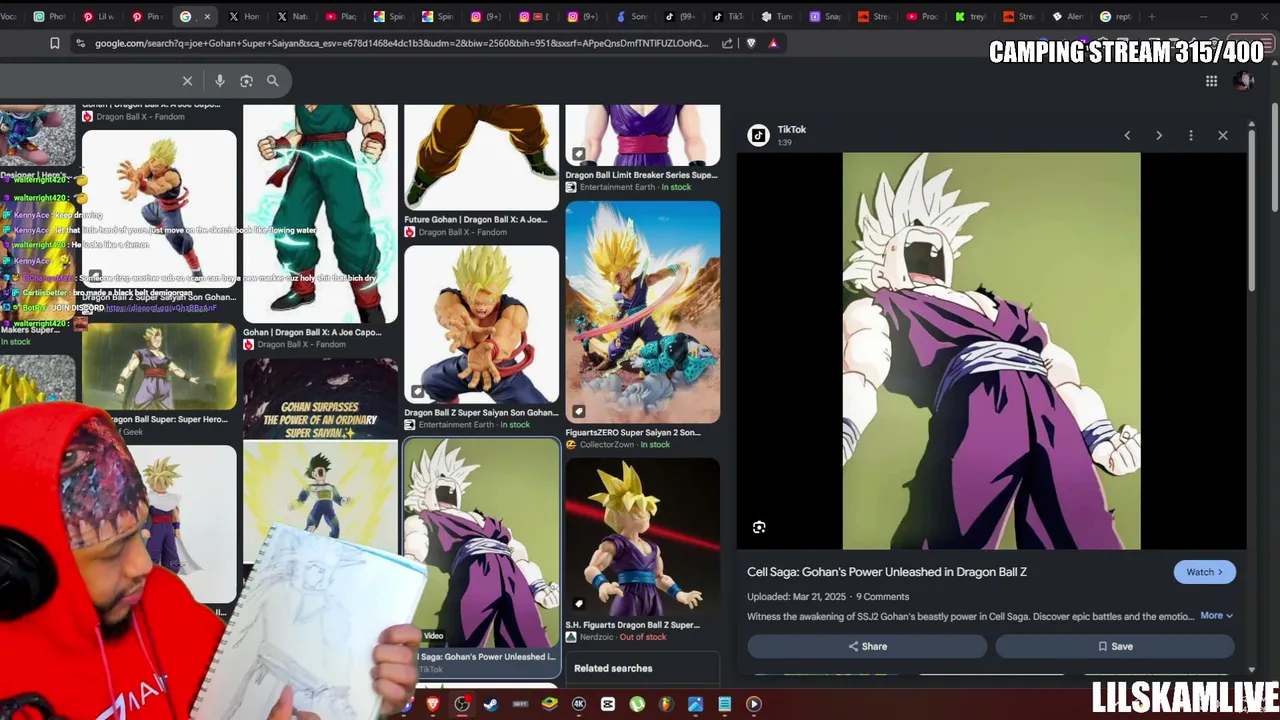Switch to the TikTok browser tab
Viewport: 1280px width, 720px height.
[728, 16]
